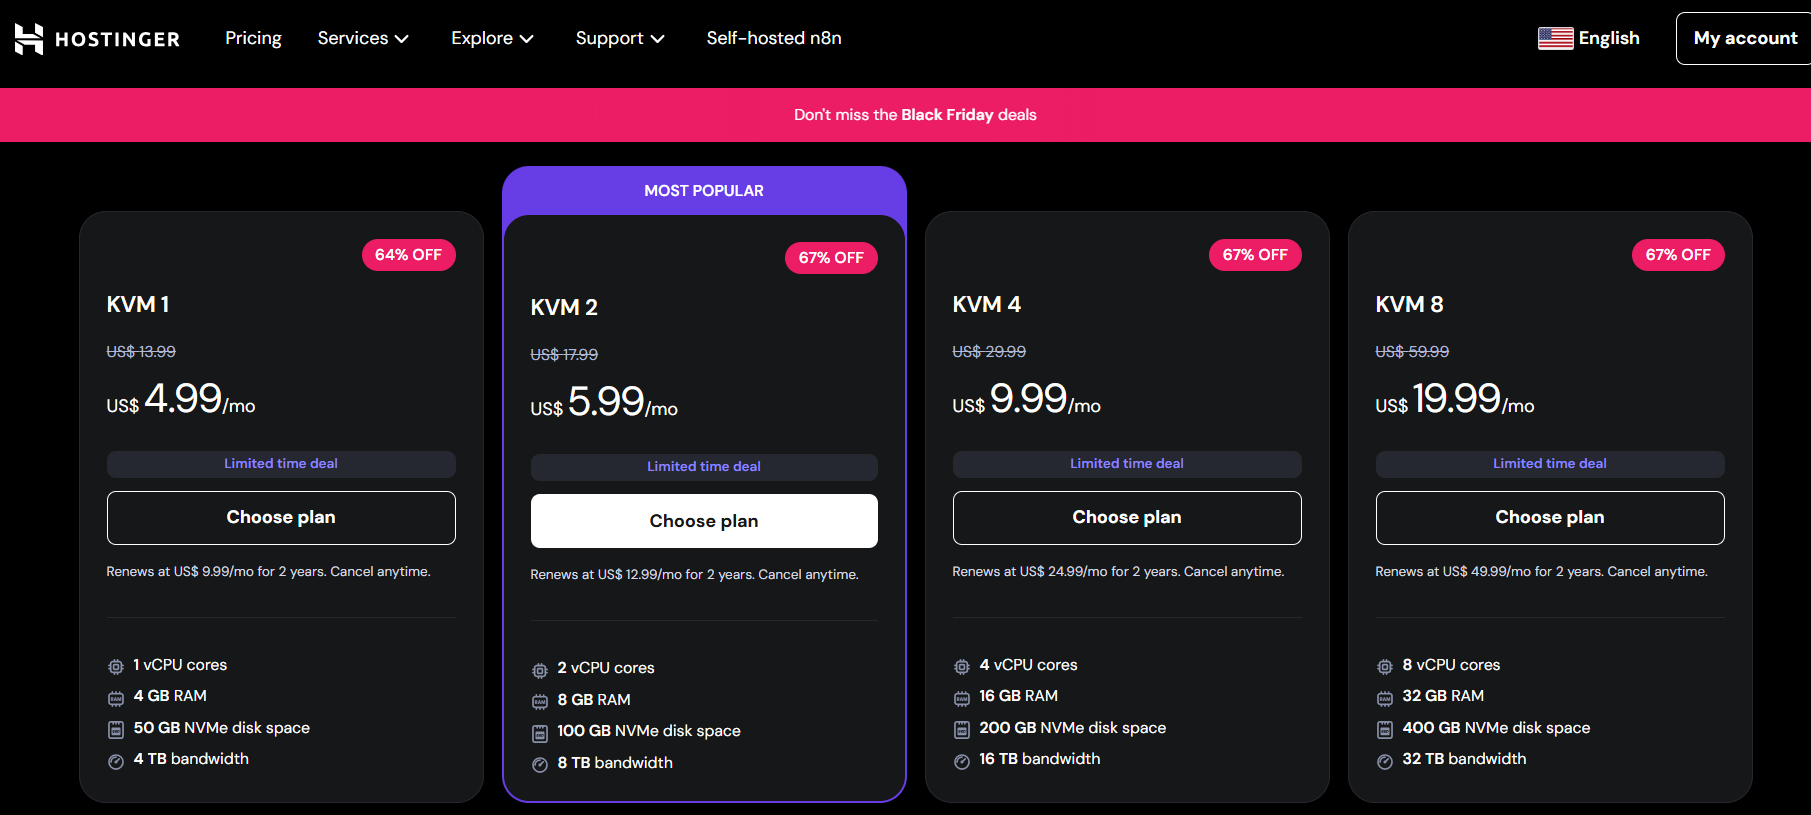Click the US flag icon near English

coord(1554,37)
